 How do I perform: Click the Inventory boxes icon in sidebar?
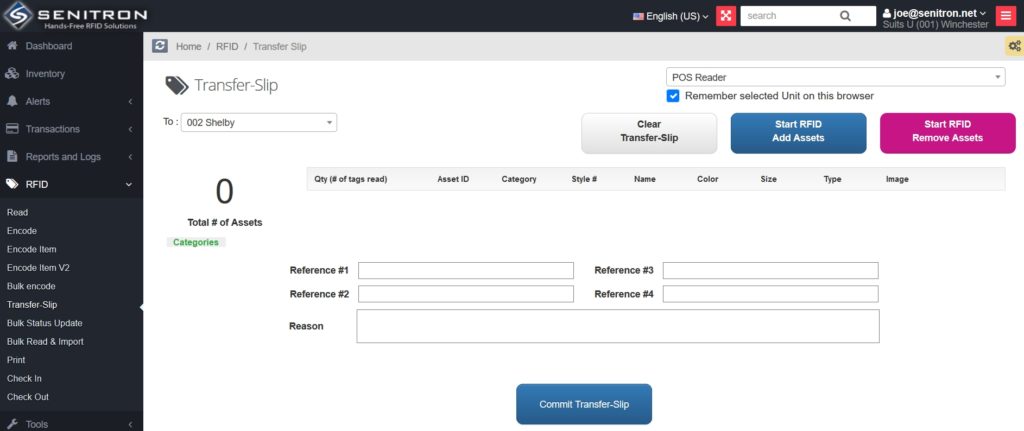12,74
